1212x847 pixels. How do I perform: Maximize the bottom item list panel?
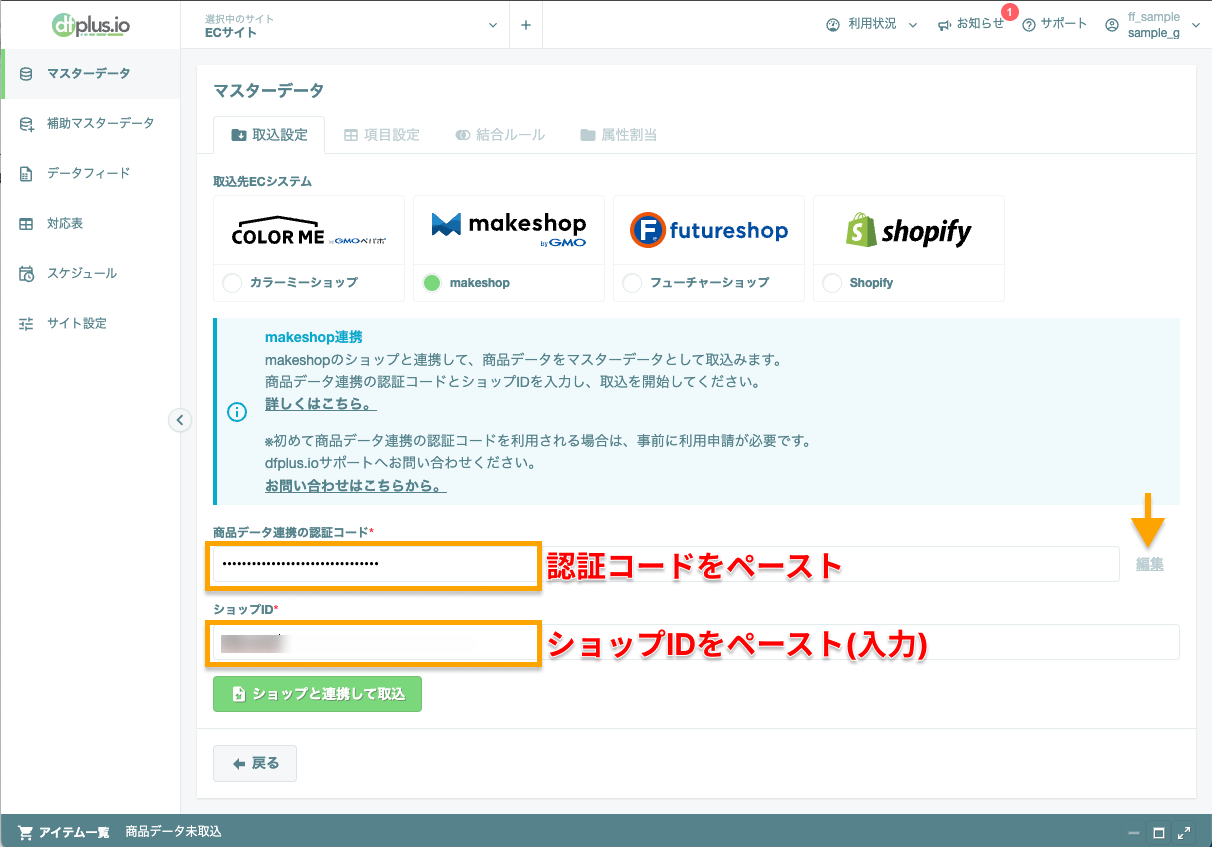point(1159,832)
